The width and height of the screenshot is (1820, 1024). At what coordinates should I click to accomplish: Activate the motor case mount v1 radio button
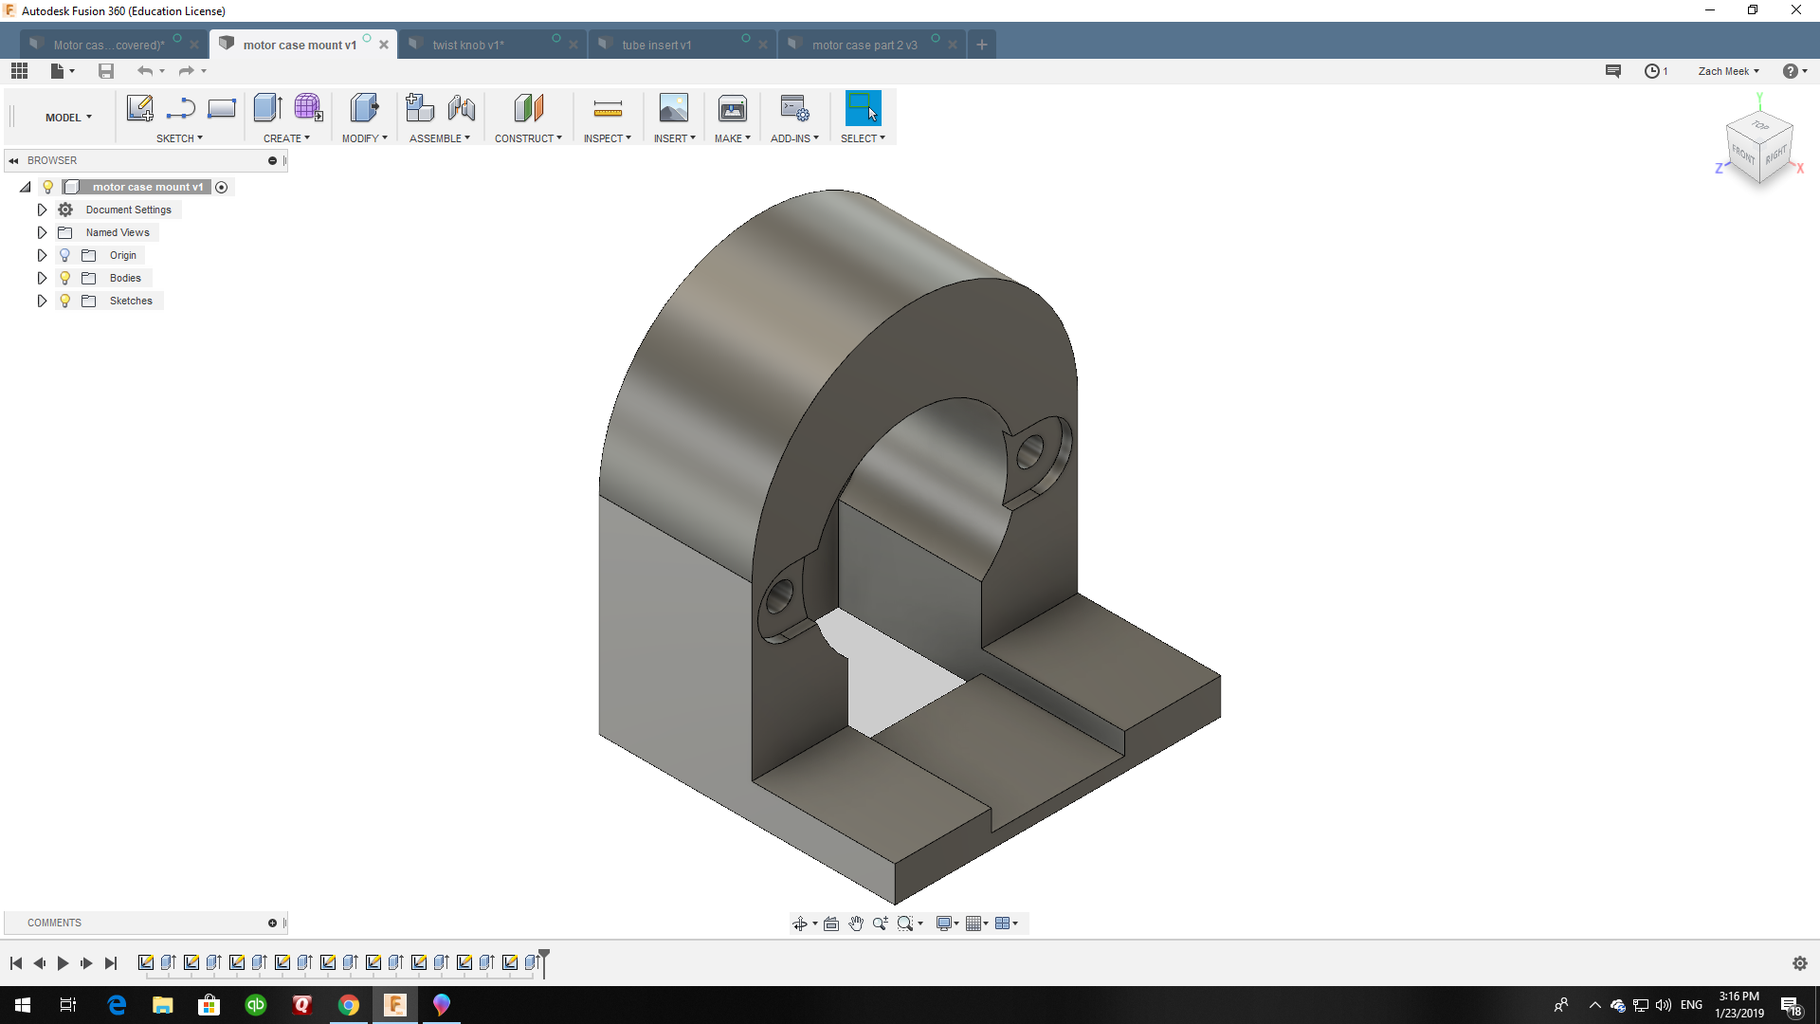222,187
